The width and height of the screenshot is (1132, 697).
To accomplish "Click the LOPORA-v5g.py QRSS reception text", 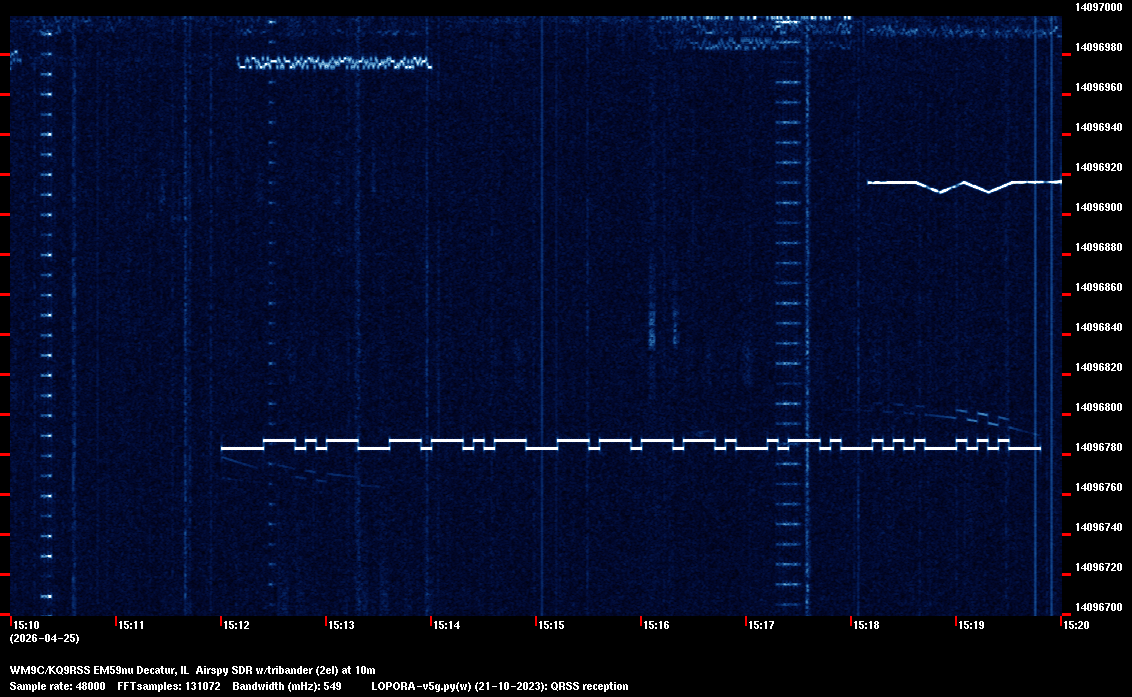I will coord(499,686).
